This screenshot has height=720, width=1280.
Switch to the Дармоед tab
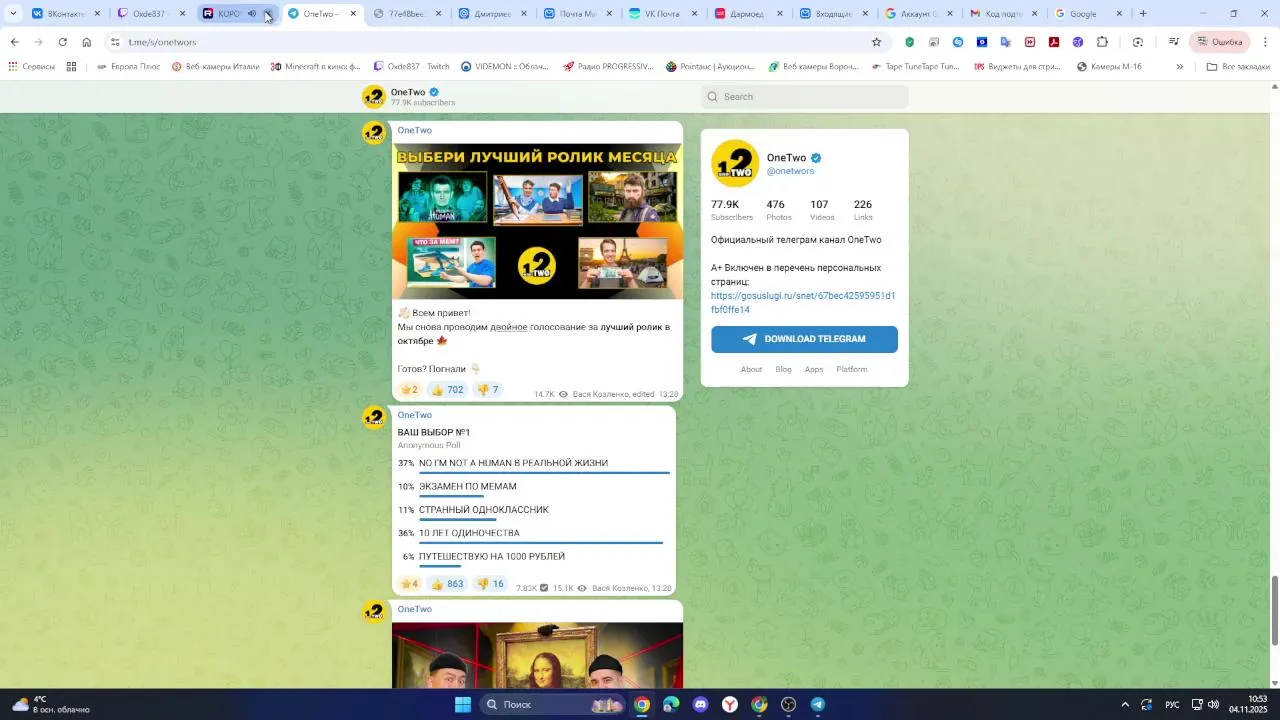[749, 14]
